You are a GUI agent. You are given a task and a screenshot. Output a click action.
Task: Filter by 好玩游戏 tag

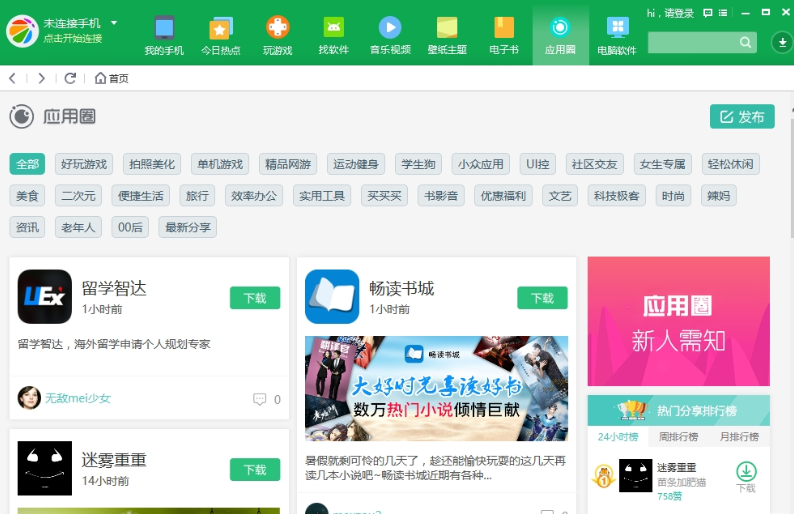[x=84, y=164]
